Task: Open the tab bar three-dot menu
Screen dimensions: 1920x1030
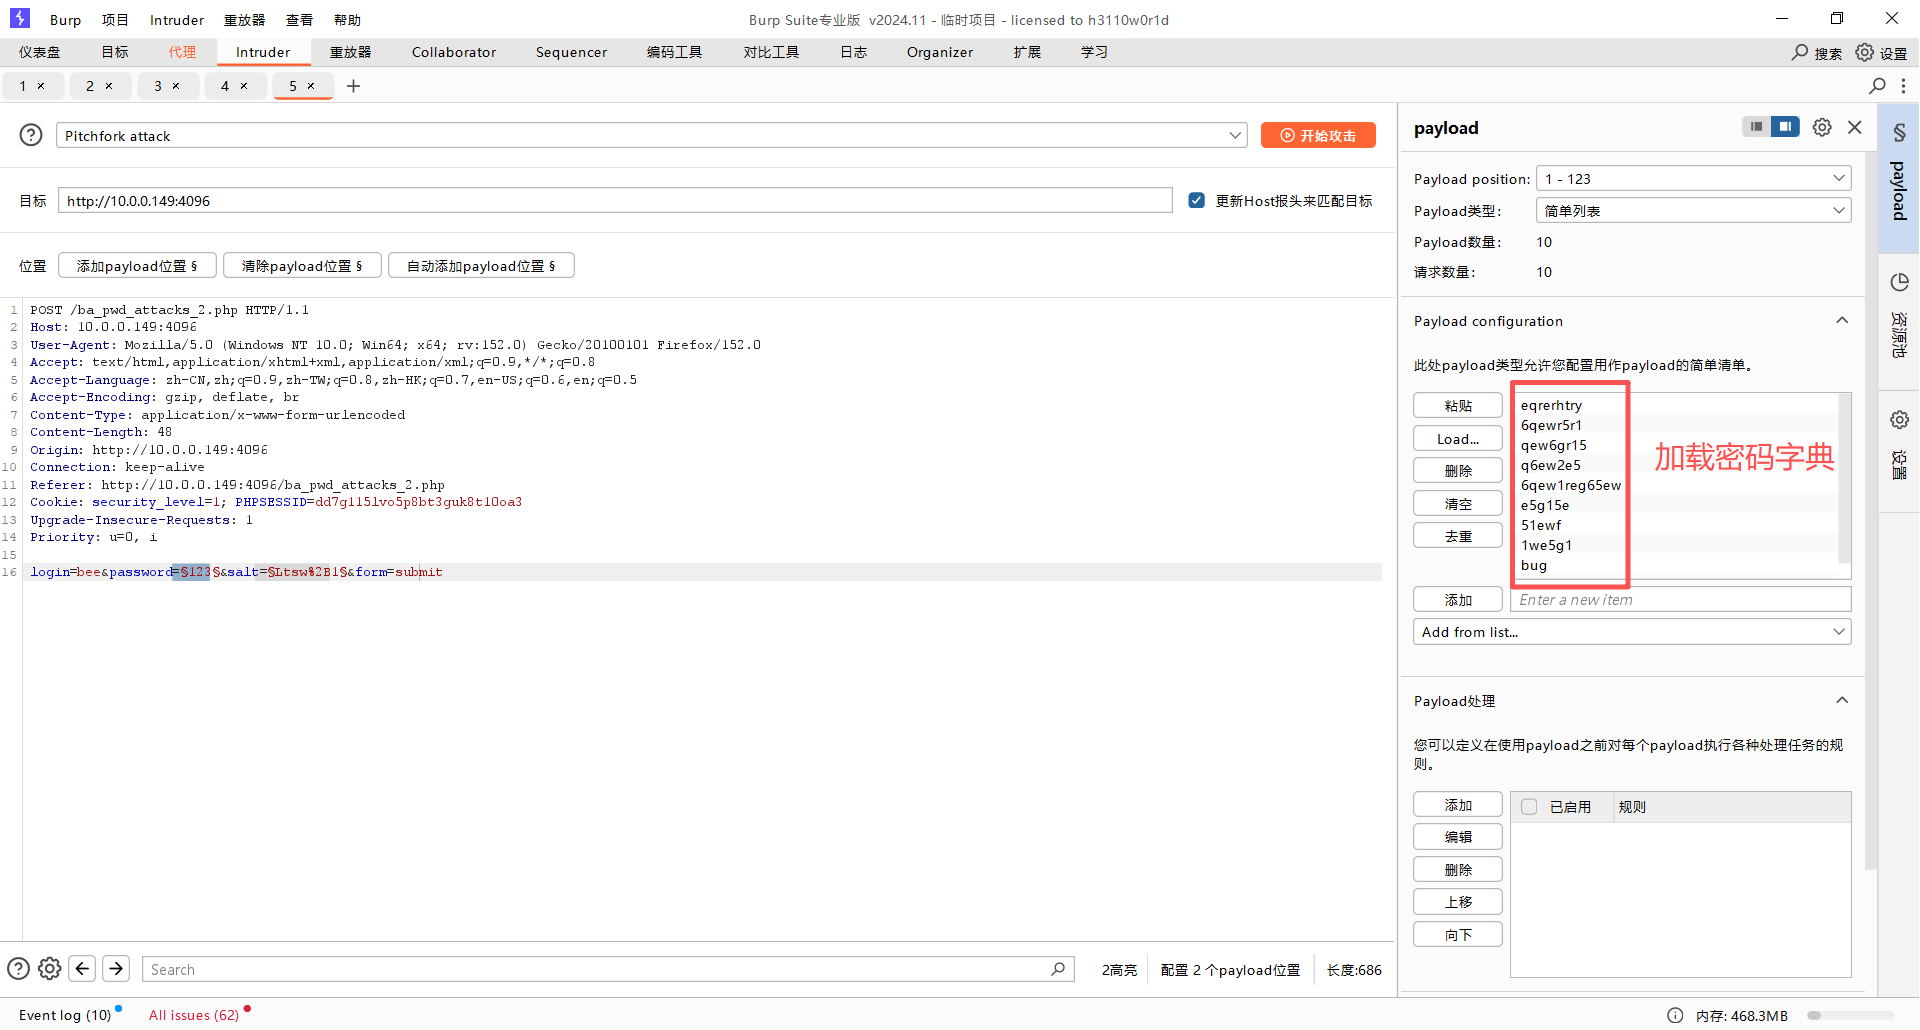Action: (1903, 86)
